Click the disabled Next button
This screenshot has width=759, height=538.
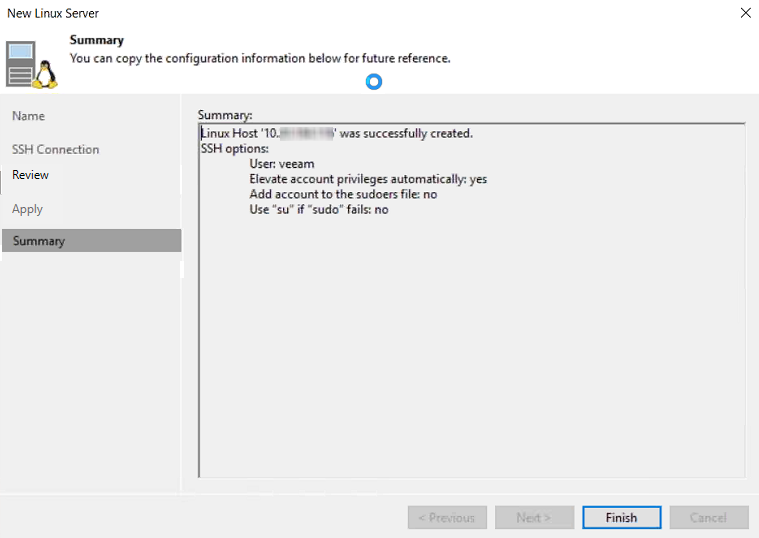point(534,517)
